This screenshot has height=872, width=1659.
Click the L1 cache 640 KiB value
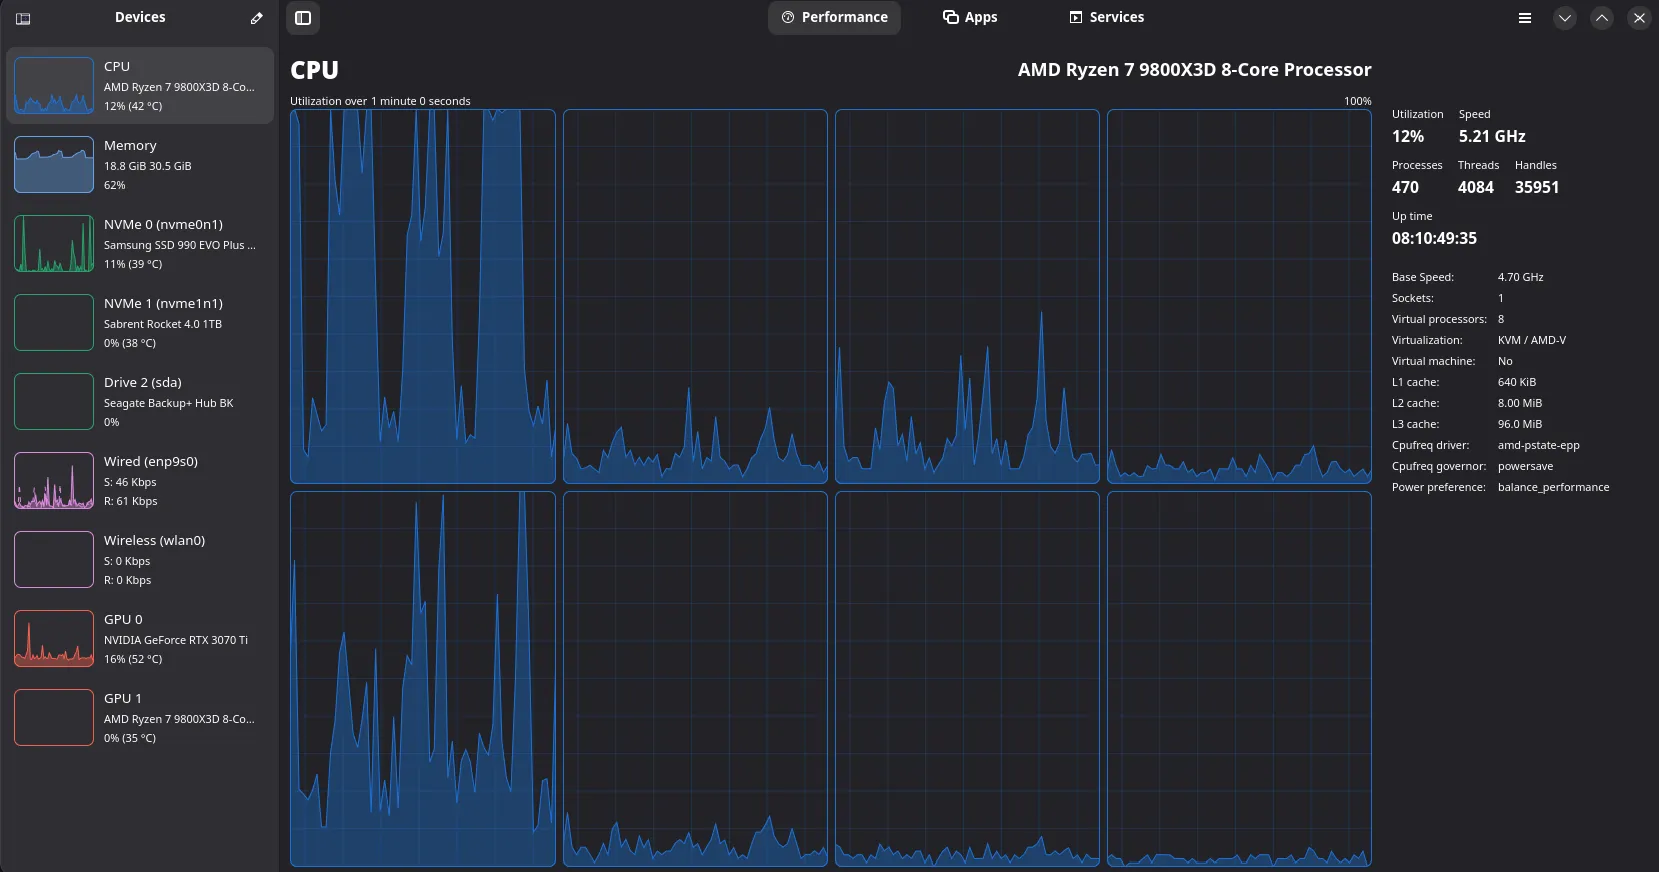pos(1516,382)
